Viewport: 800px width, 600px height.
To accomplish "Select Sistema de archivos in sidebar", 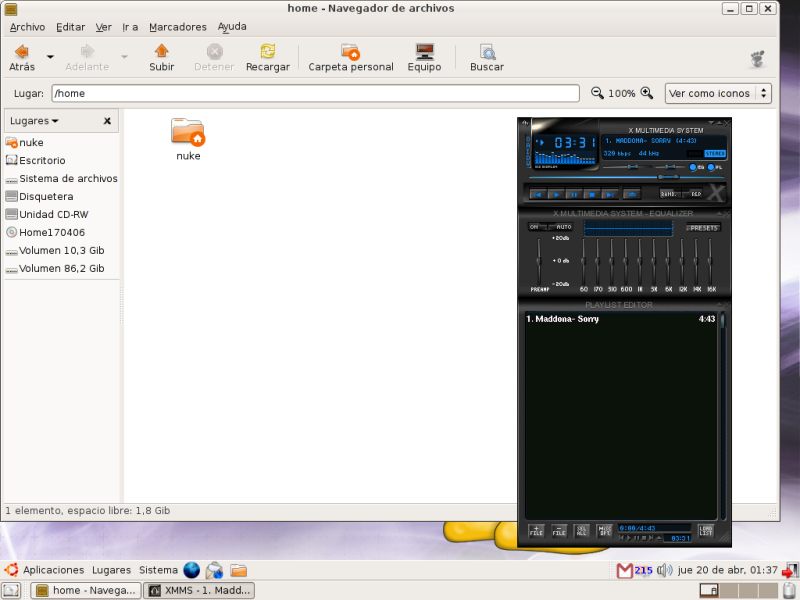I will click(x=61, y=179).
